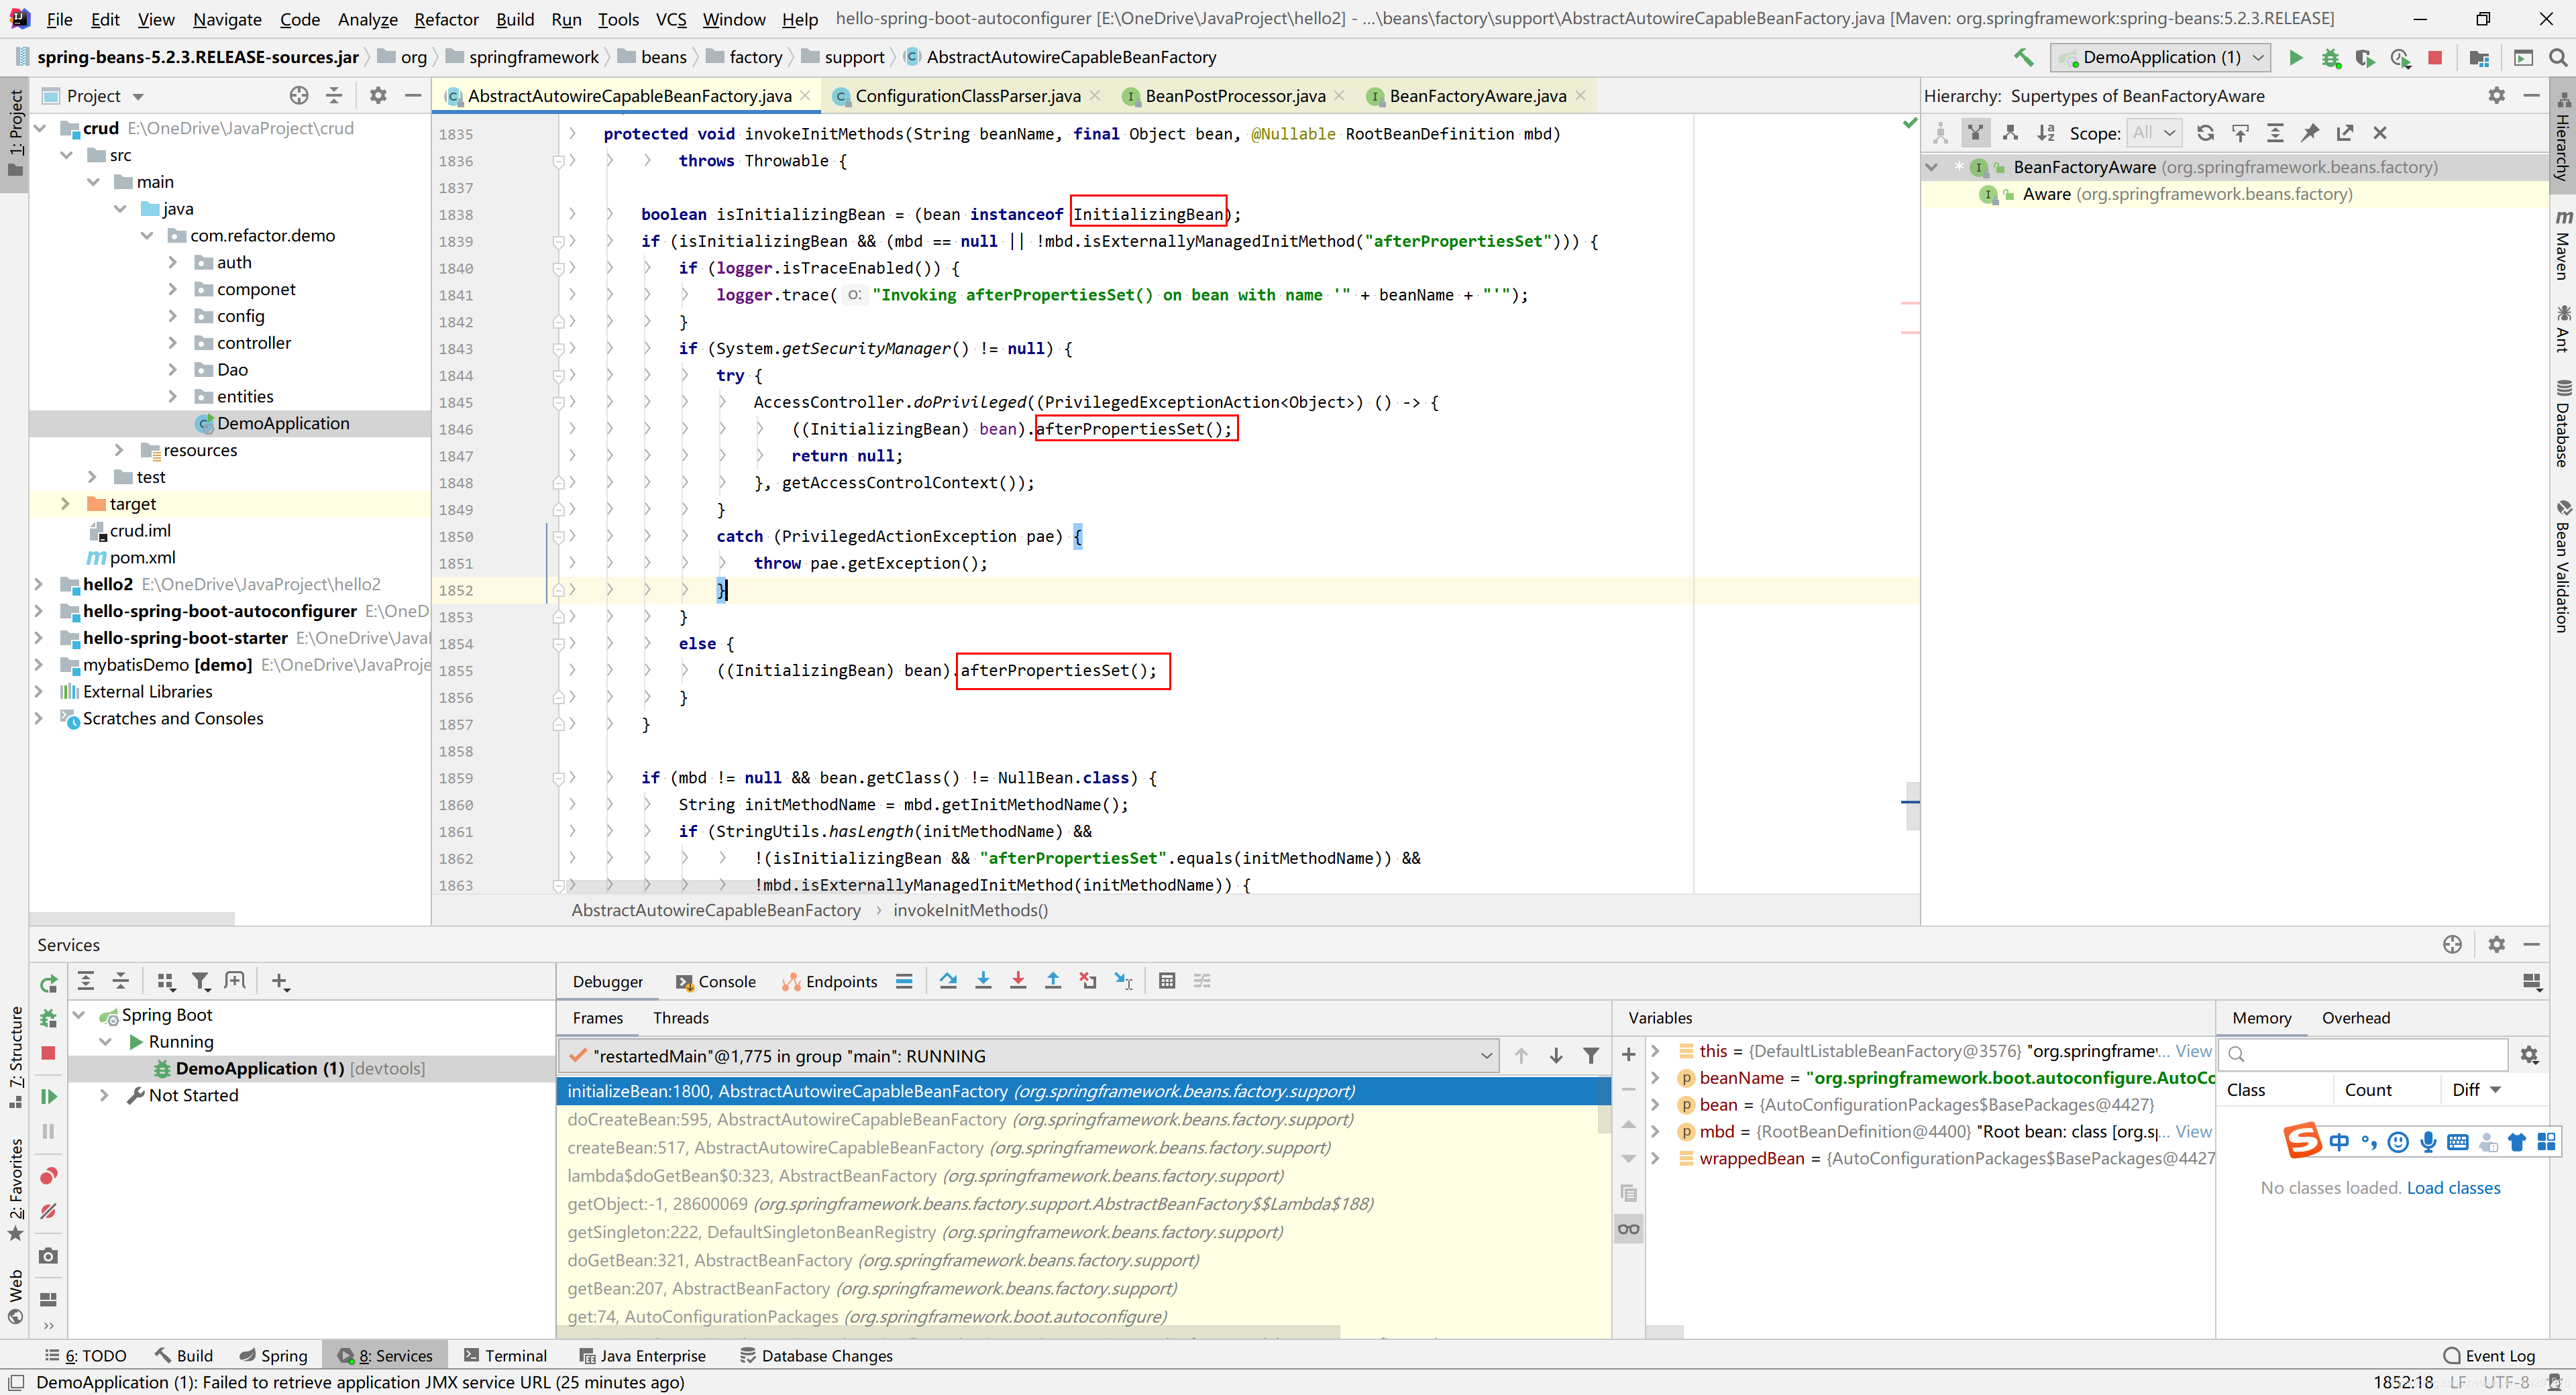Toggle the Hierarchy tool window stripe

[2562, 137]
